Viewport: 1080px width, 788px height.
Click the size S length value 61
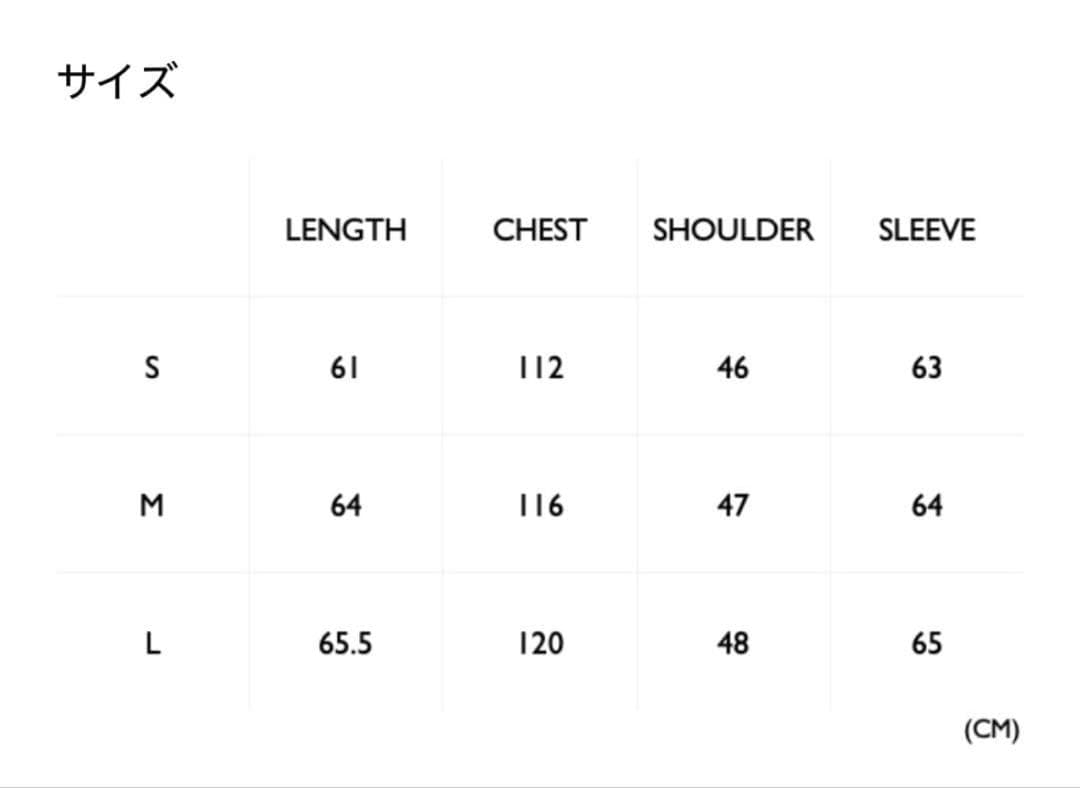345,368
